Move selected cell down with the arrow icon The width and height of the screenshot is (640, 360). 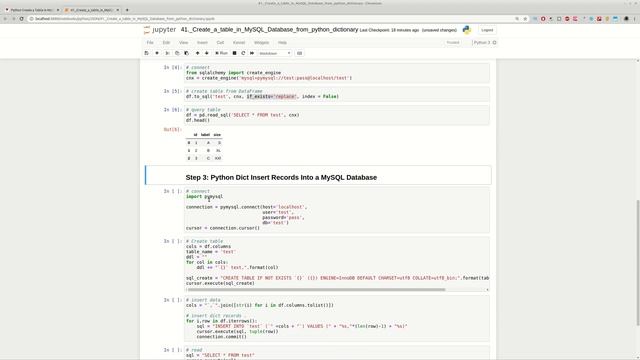(207, 53)
